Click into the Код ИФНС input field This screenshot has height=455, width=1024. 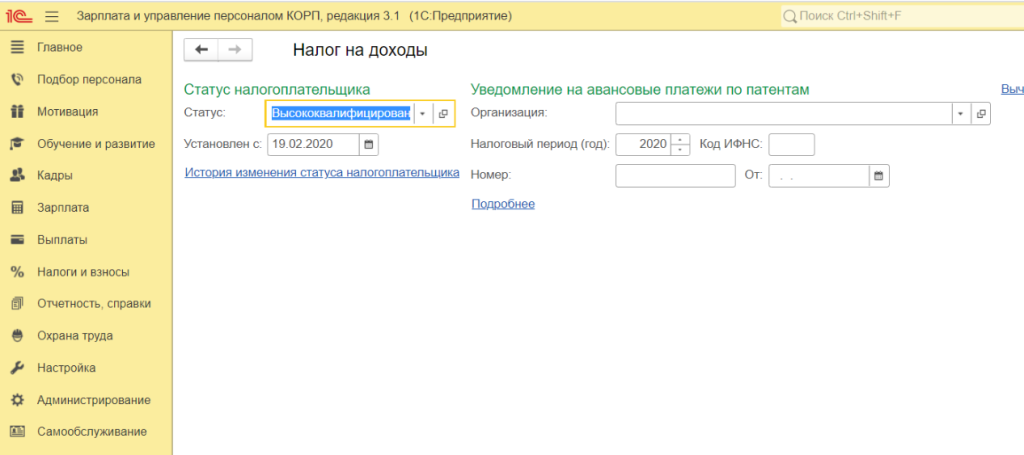tap(791, 144)
